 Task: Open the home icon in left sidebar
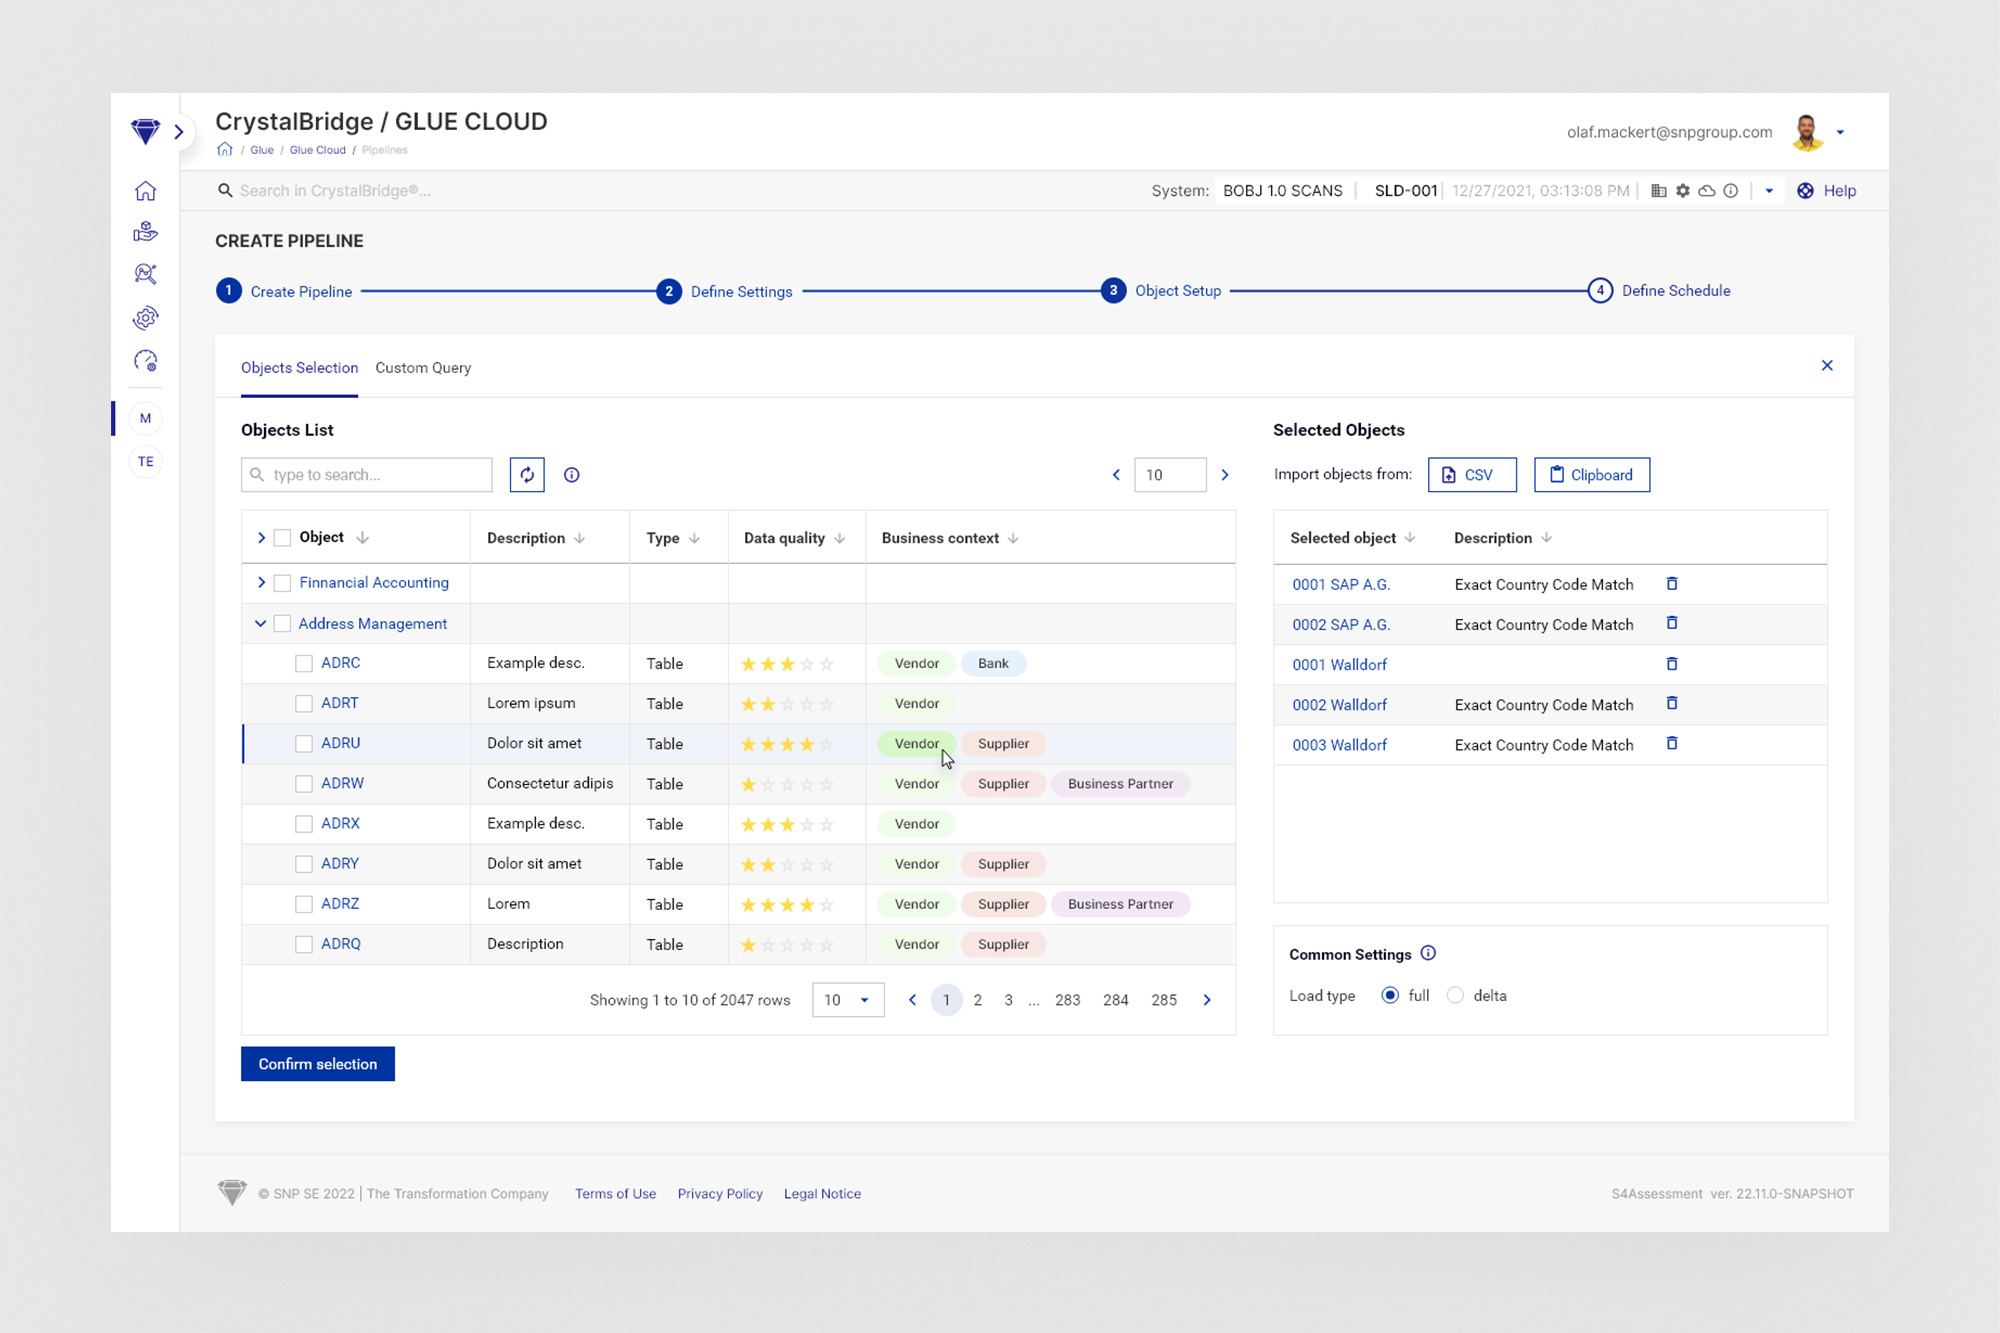(146, 191)
